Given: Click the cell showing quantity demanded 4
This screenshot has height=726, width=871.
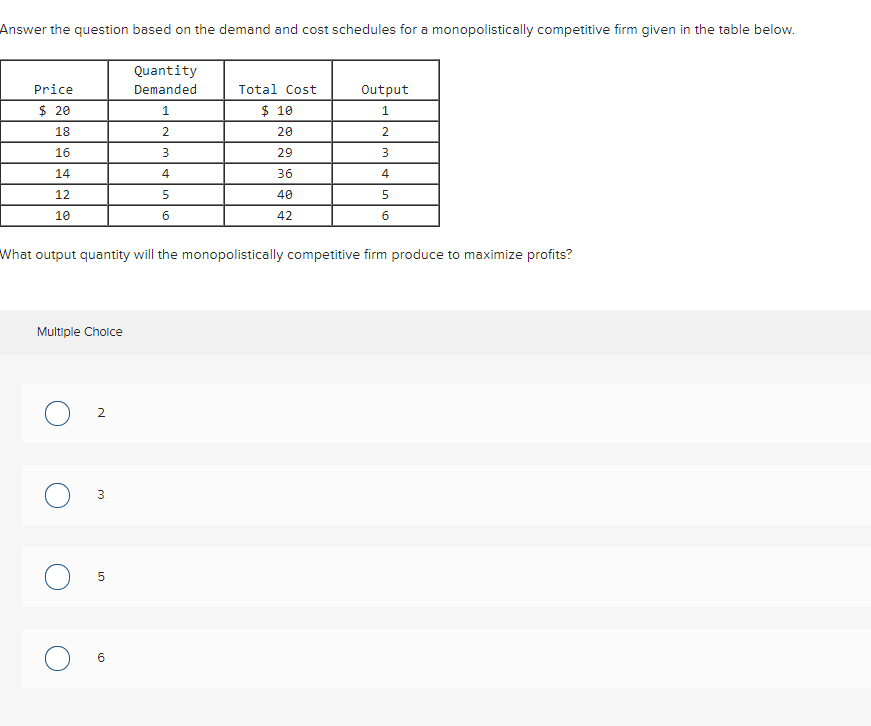Looking at the screenshot, I should pyautogui.click(x=165, y=173).
